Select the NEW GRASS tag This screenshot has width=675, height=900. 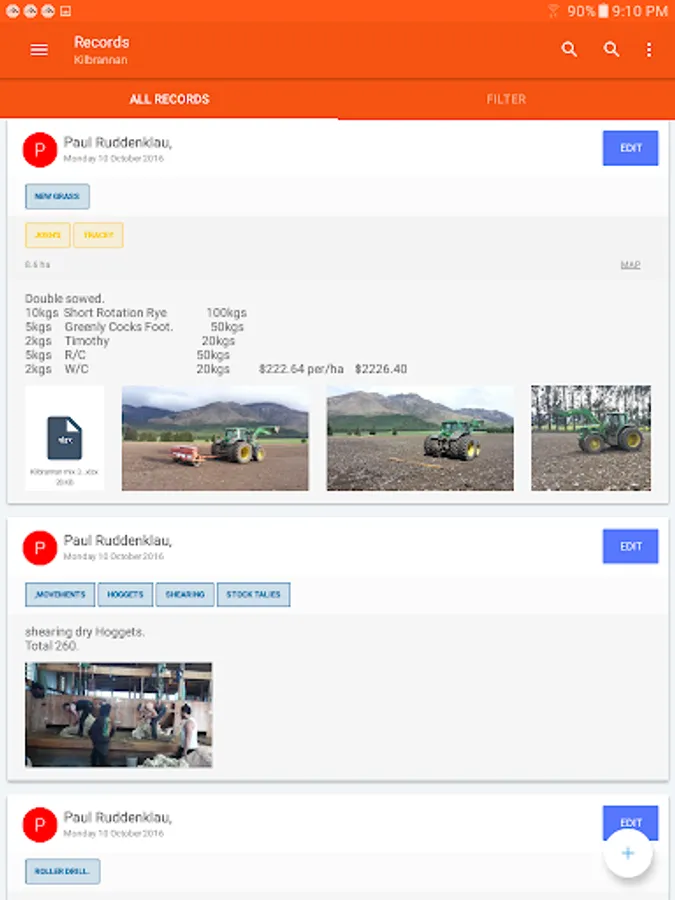pyautogui.click(x=57, y=196)
